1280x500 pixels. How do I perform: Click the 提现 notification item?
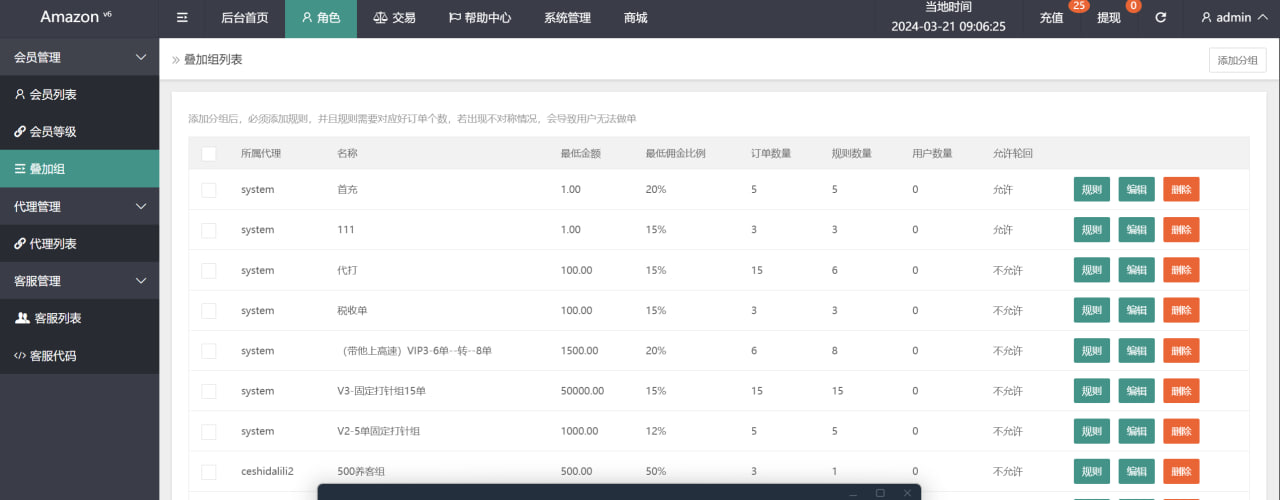pyautogui.click(x=1109, y=18)
